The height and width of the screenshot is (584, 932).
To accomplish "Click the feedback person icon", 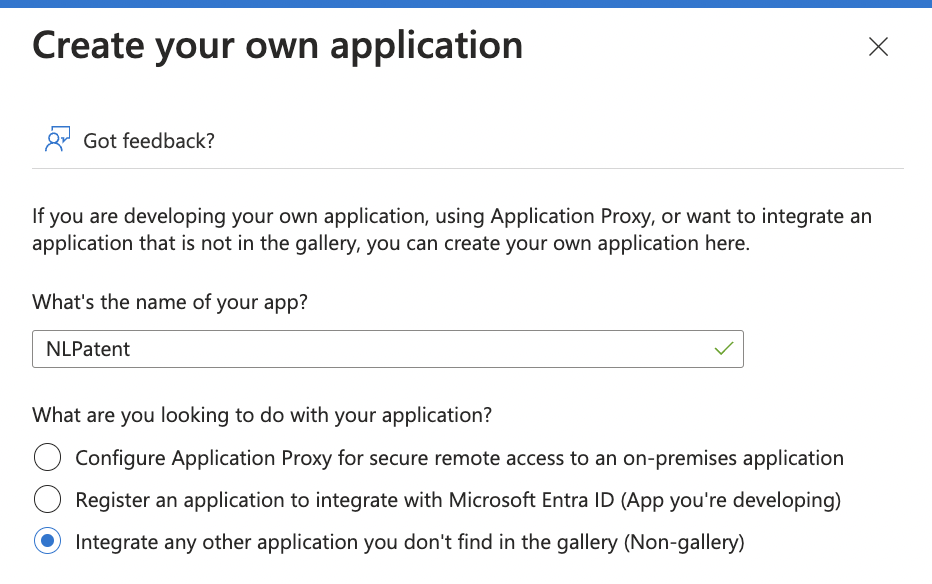I will click(57, 139).
